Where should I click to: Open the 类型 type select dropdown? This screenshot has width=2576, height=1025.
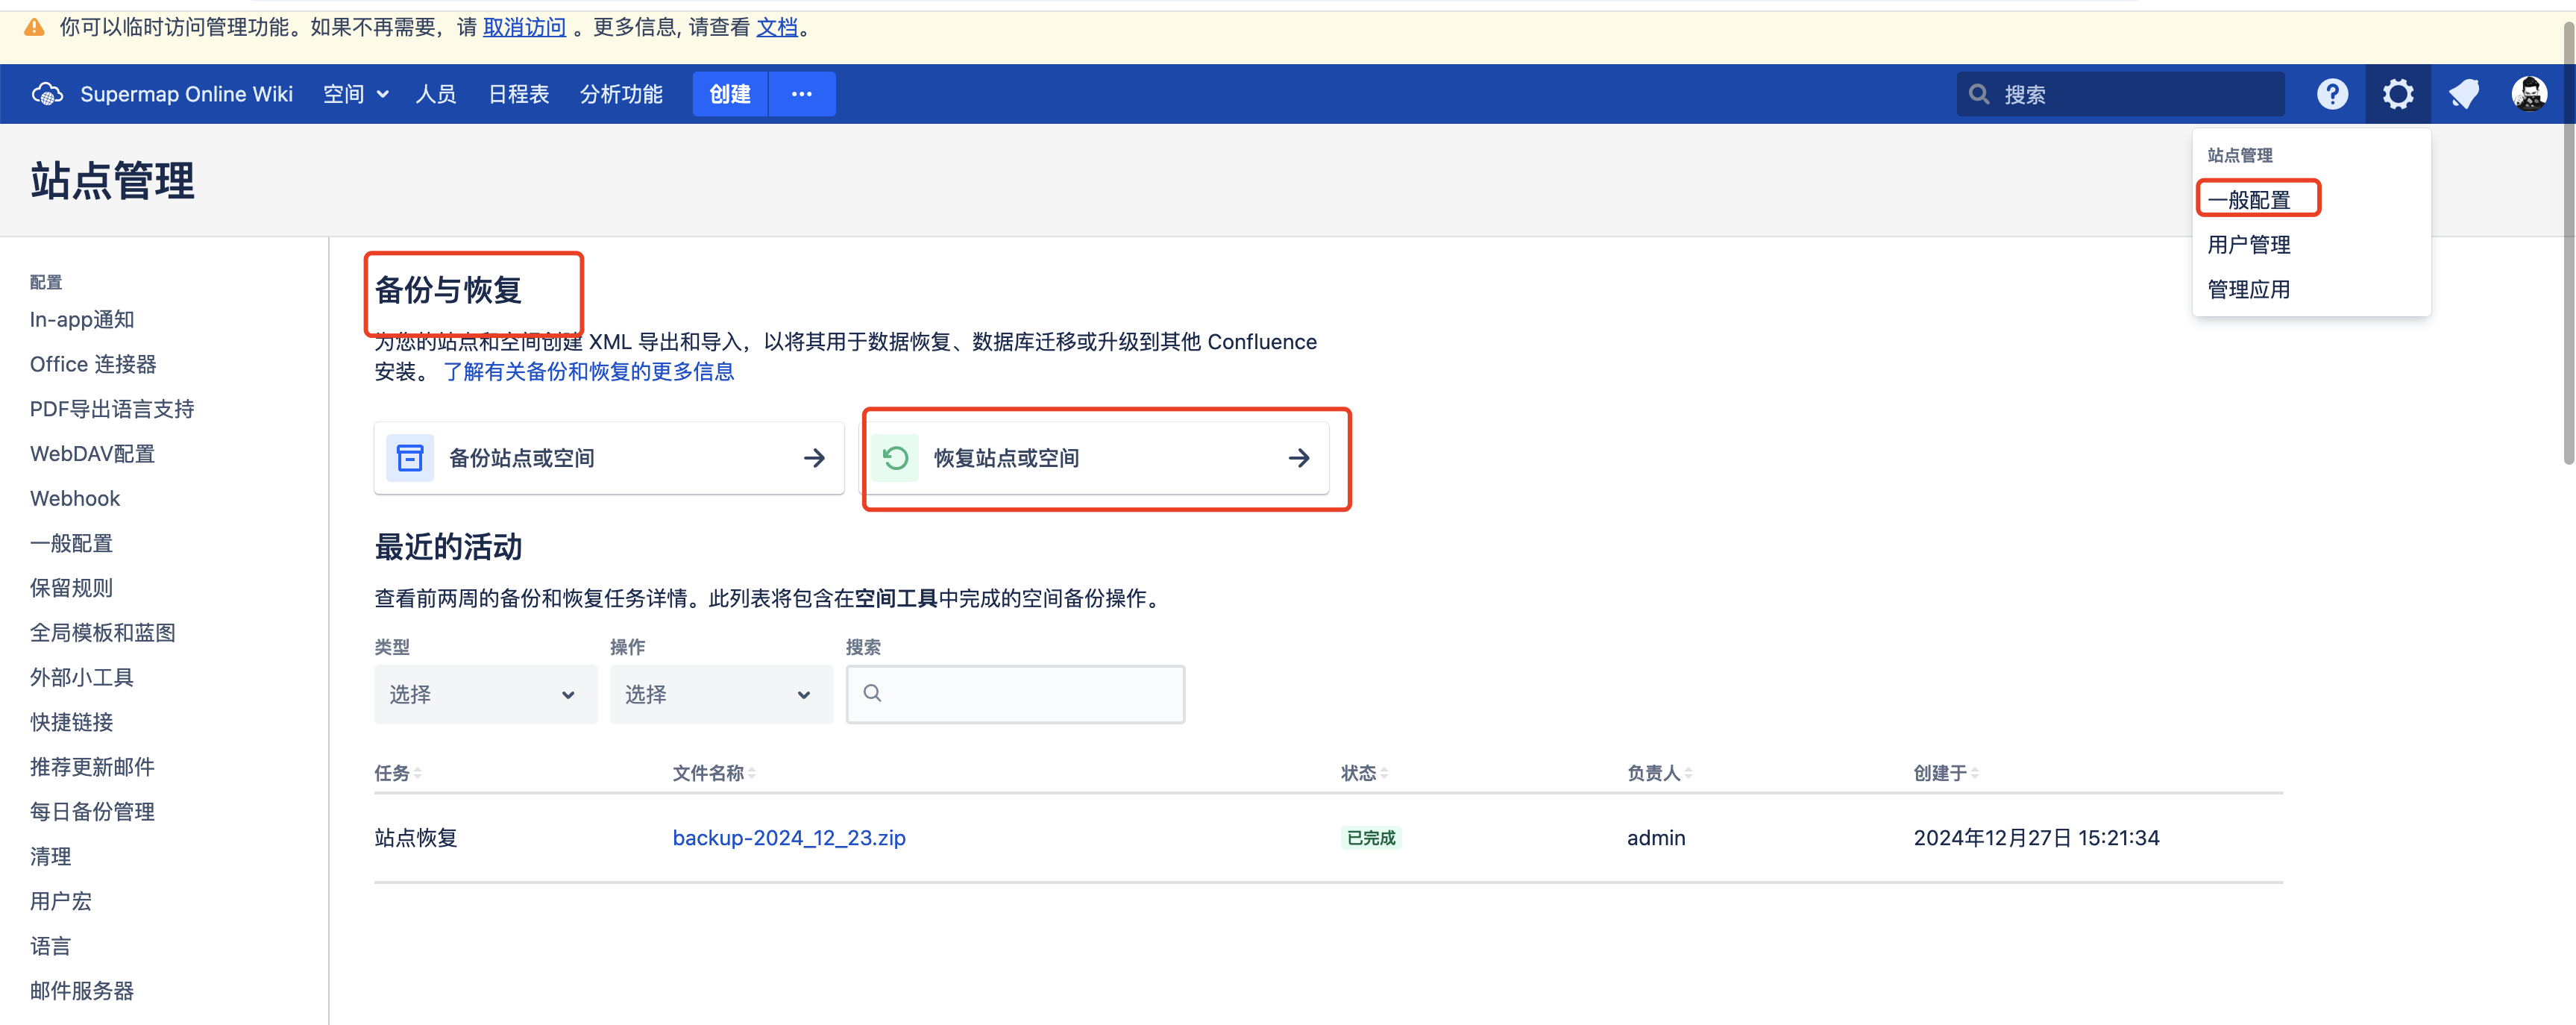click(485, 694)
